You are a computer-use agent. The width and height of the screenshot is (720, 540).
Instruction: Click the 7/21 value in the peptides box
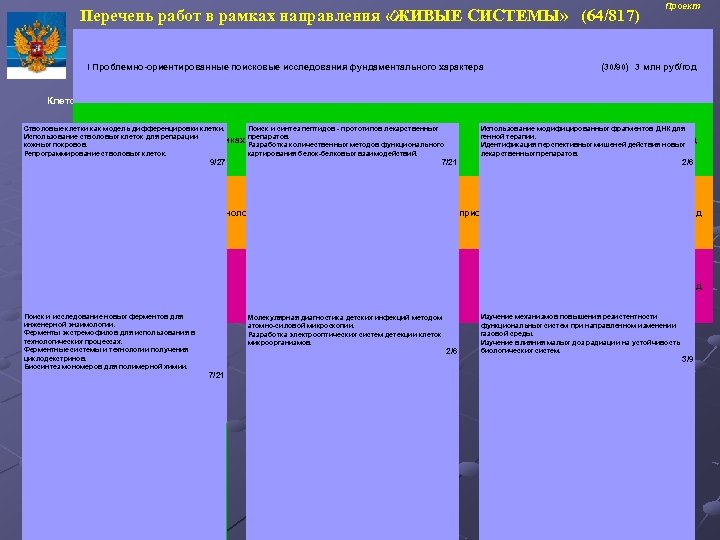pyautogui.click(x=449, y=162)
